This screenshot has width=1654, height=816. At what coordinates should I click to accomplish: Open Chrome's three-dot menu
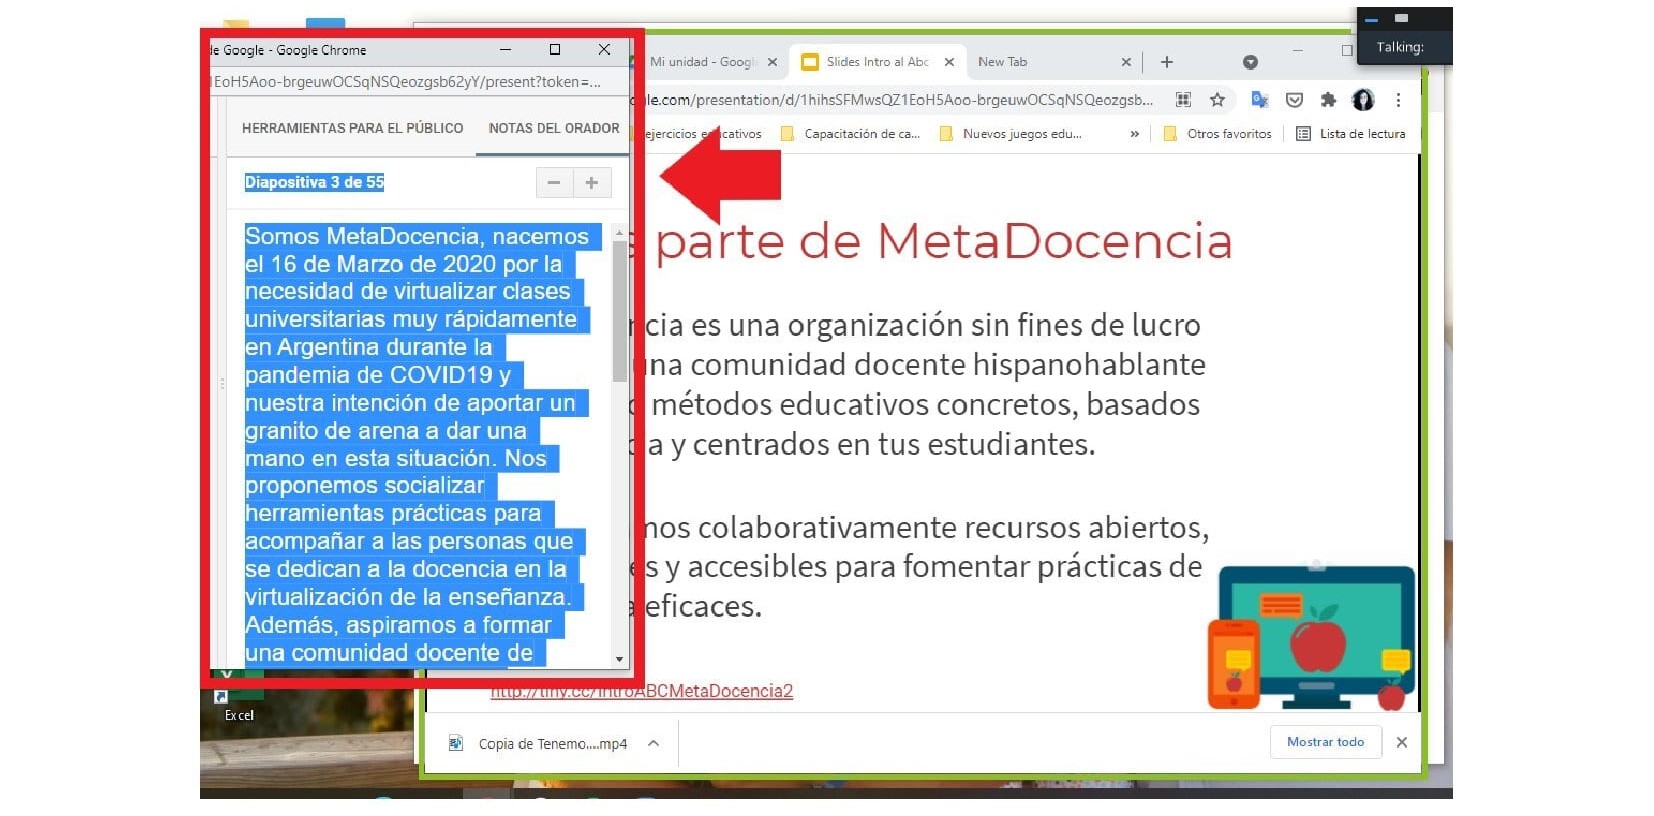point(1398,99)
